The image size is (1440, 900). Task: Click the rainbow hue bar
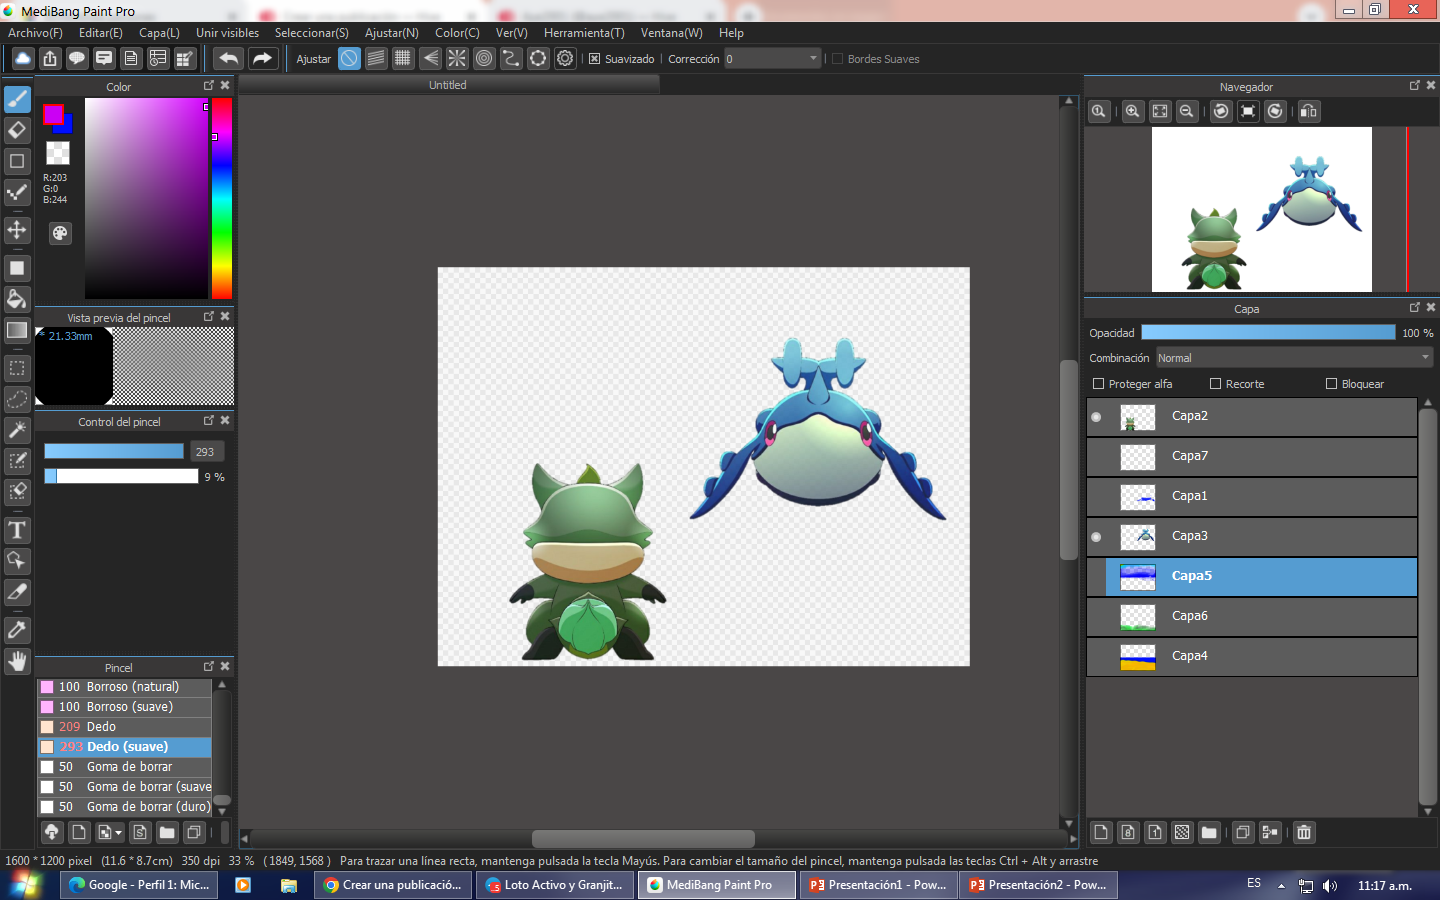222,198
